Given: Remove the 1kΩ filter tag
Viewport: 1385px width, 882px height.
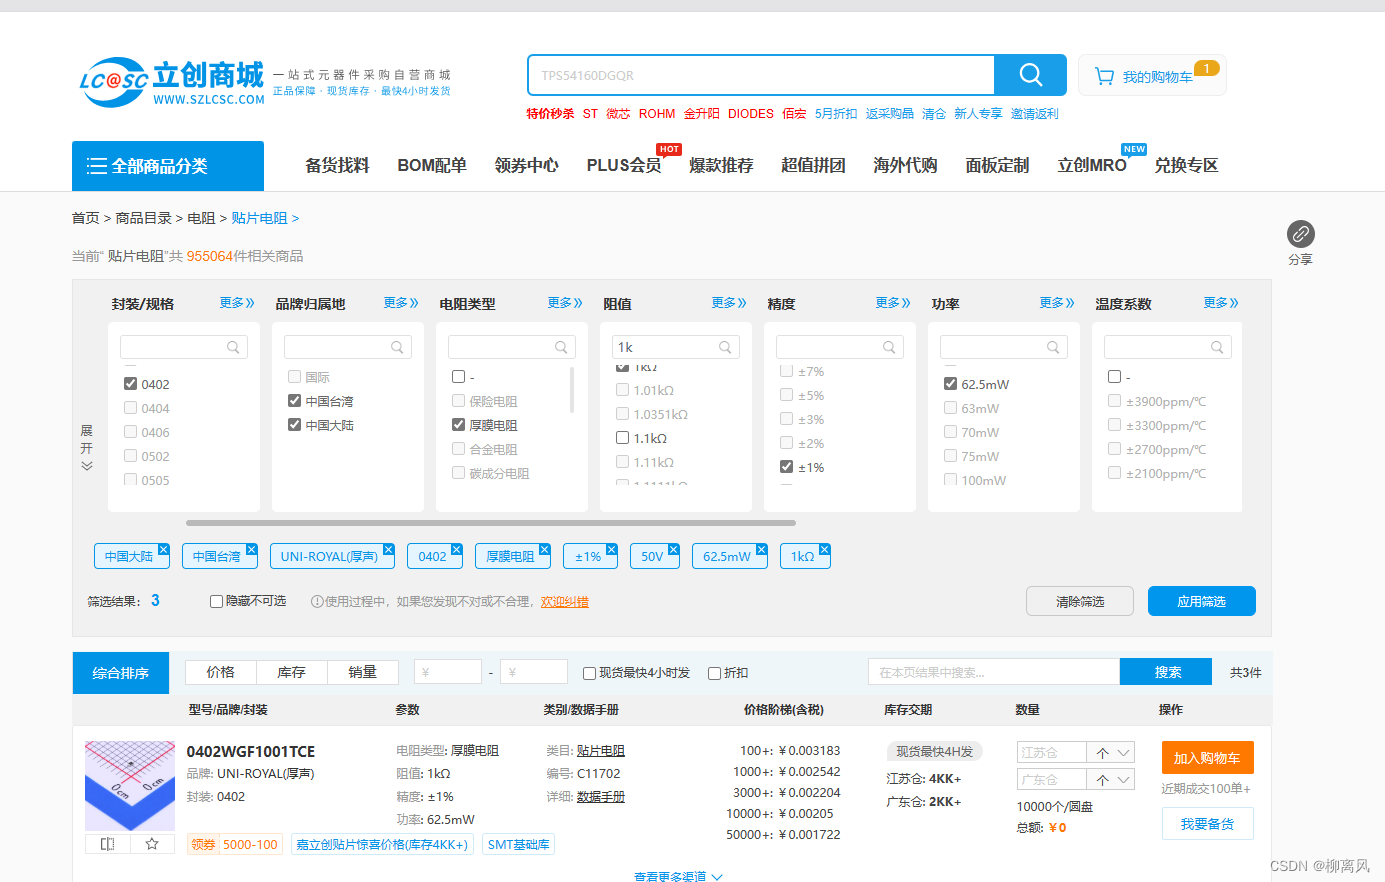Looking at the screenshot, I should [x=824, y=550].
